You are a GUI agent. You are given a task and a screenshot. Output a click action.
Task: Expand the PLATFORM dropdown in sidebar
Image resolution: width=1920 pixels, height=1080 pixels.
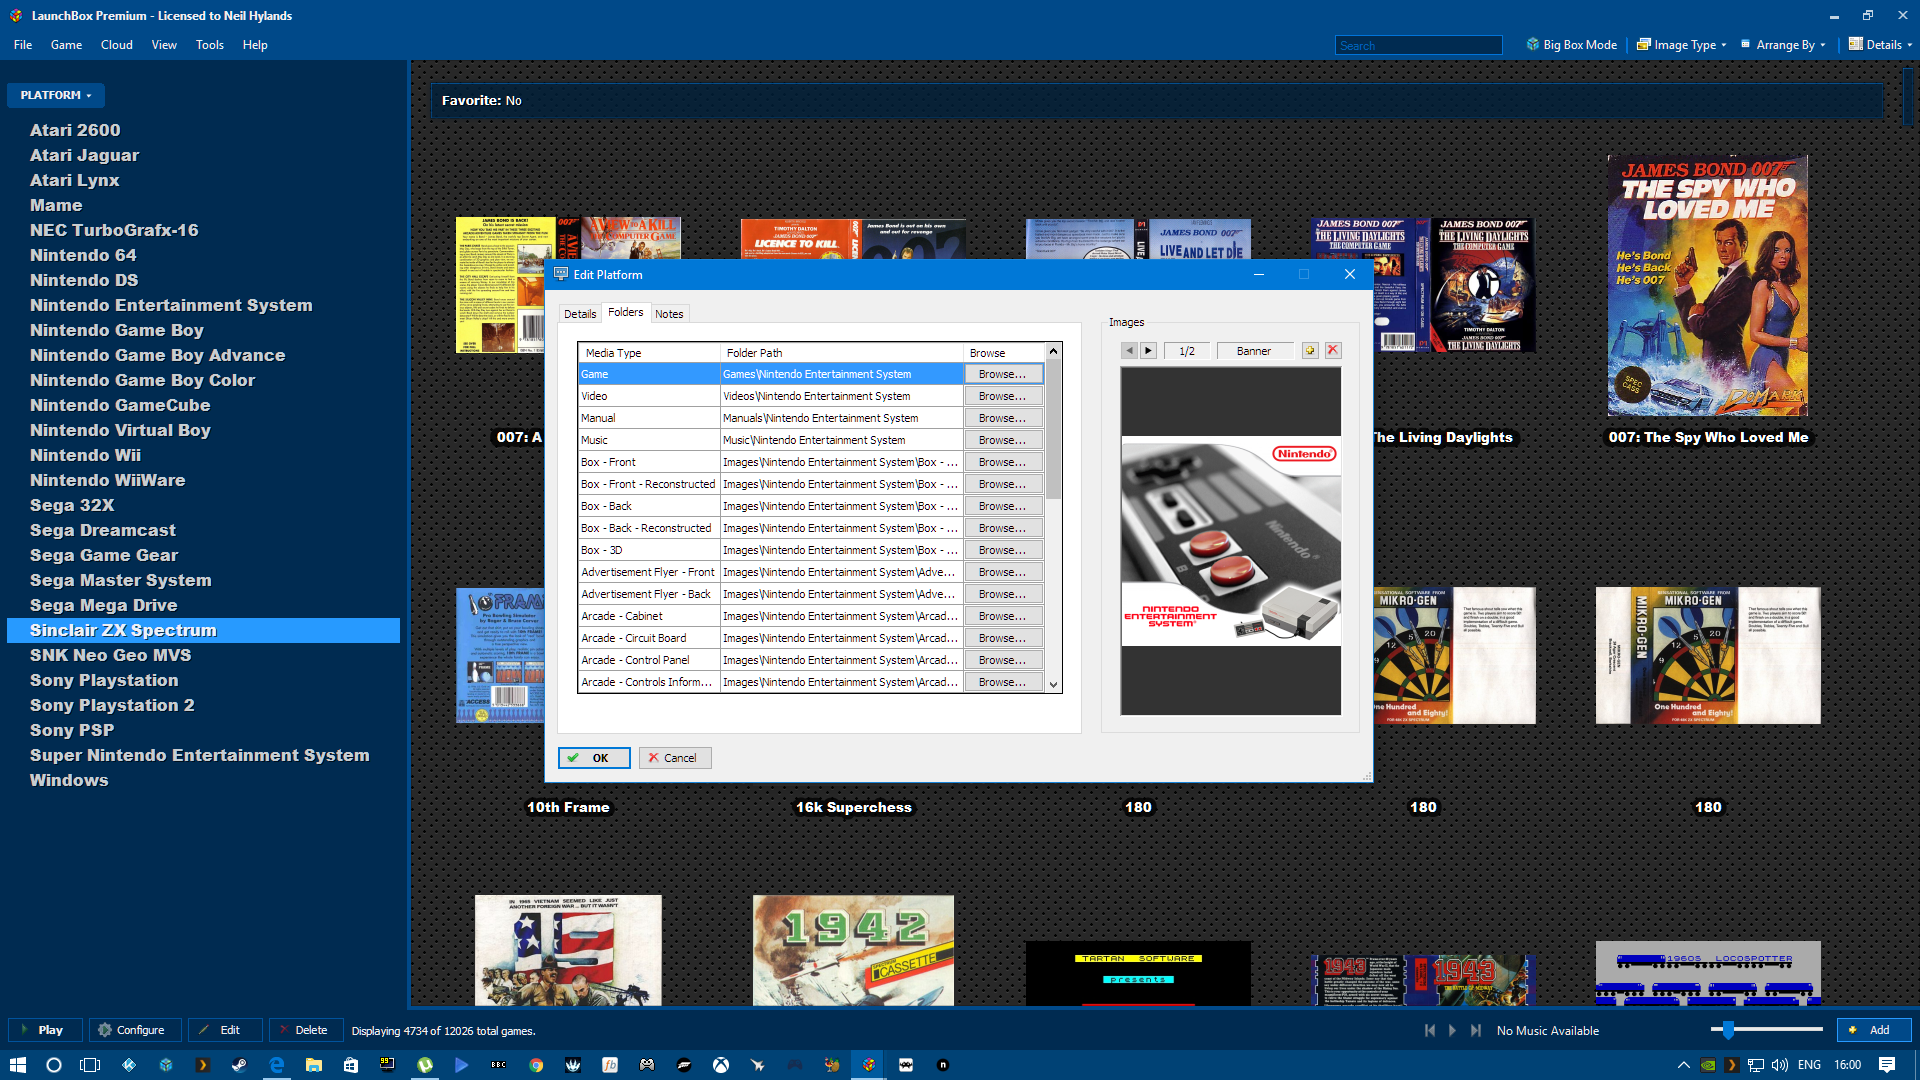point(56,95)
